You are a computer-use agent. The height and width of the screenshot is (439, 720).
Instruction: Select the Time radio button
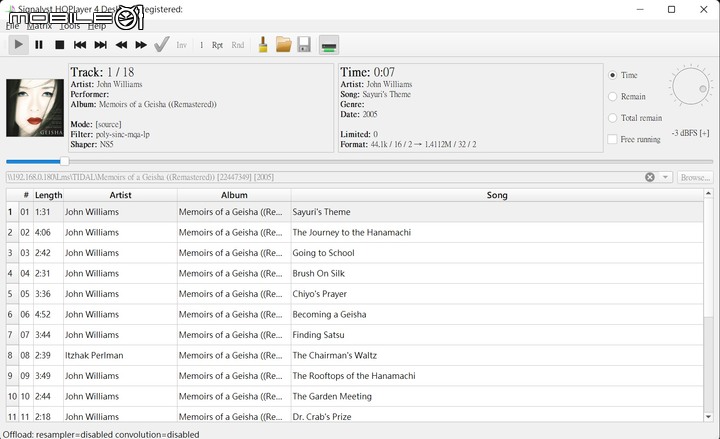point(612,75)
